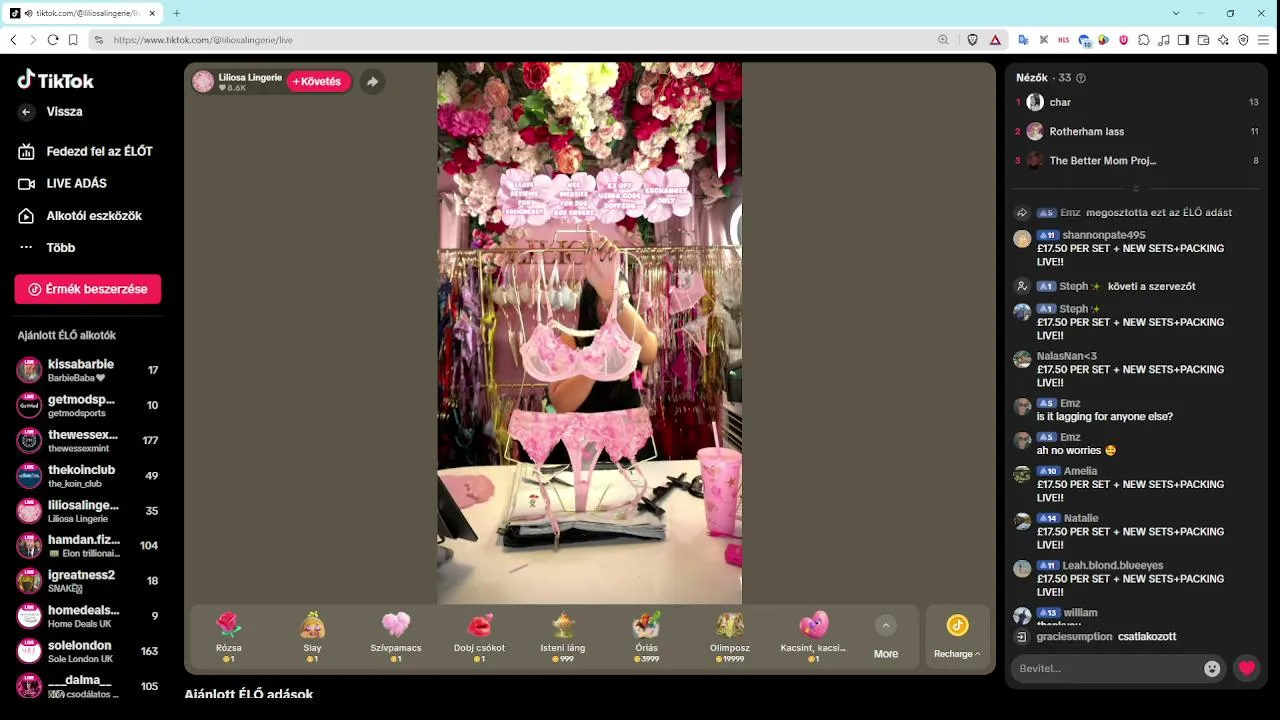Open Fedezd fel az ÉLŐT page
1280x720 pixels.
85,151
